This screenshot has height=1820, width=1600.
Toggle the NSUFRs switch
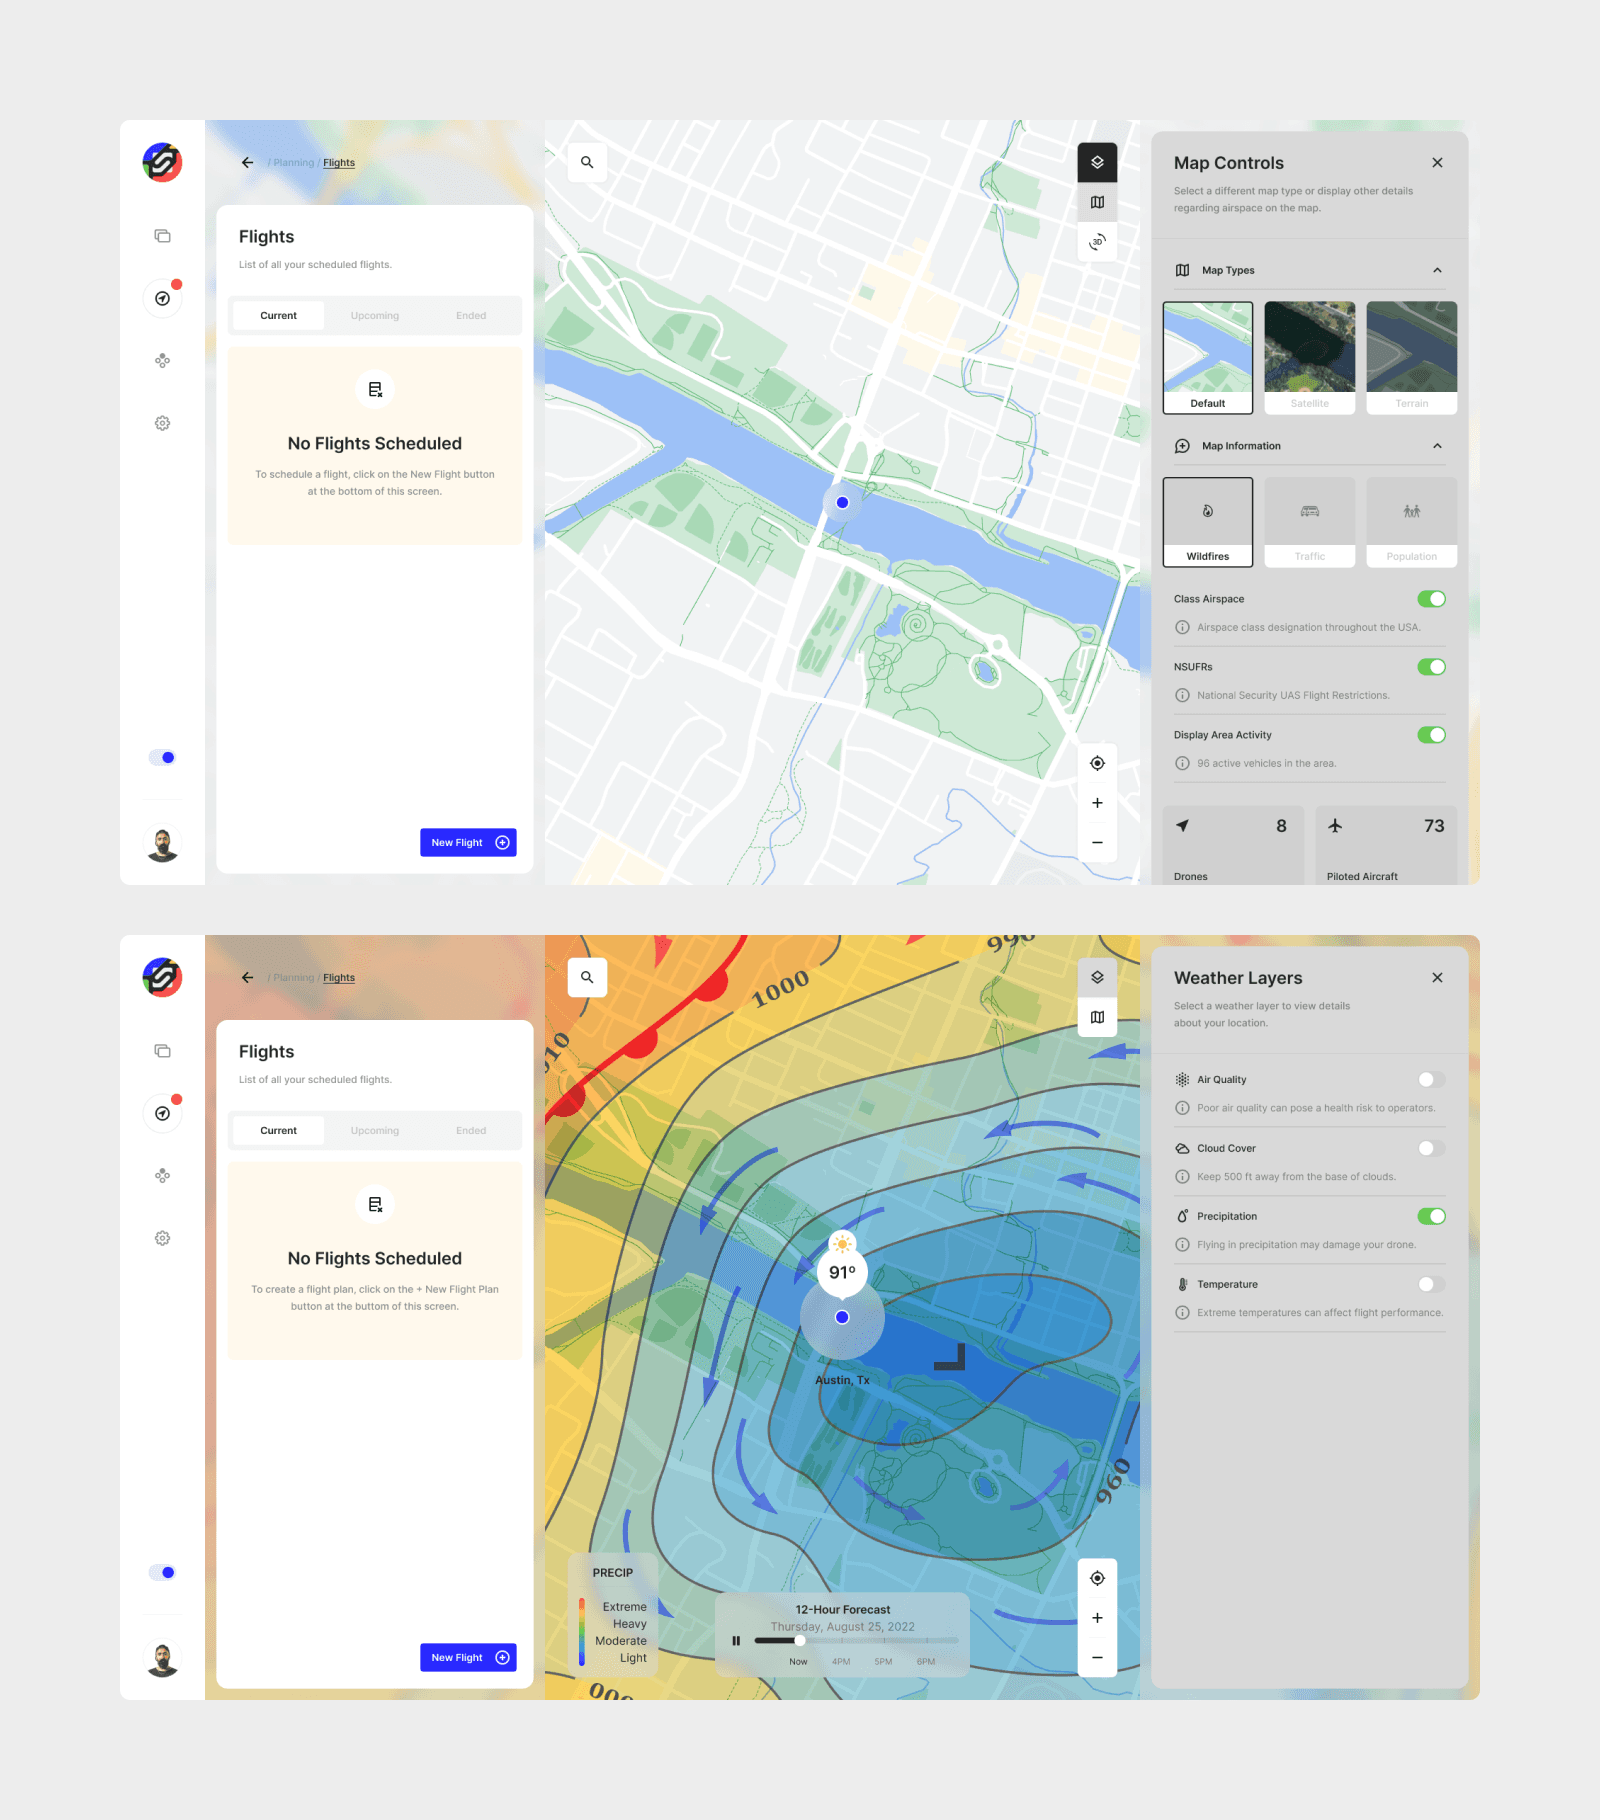pos(1431,667)
